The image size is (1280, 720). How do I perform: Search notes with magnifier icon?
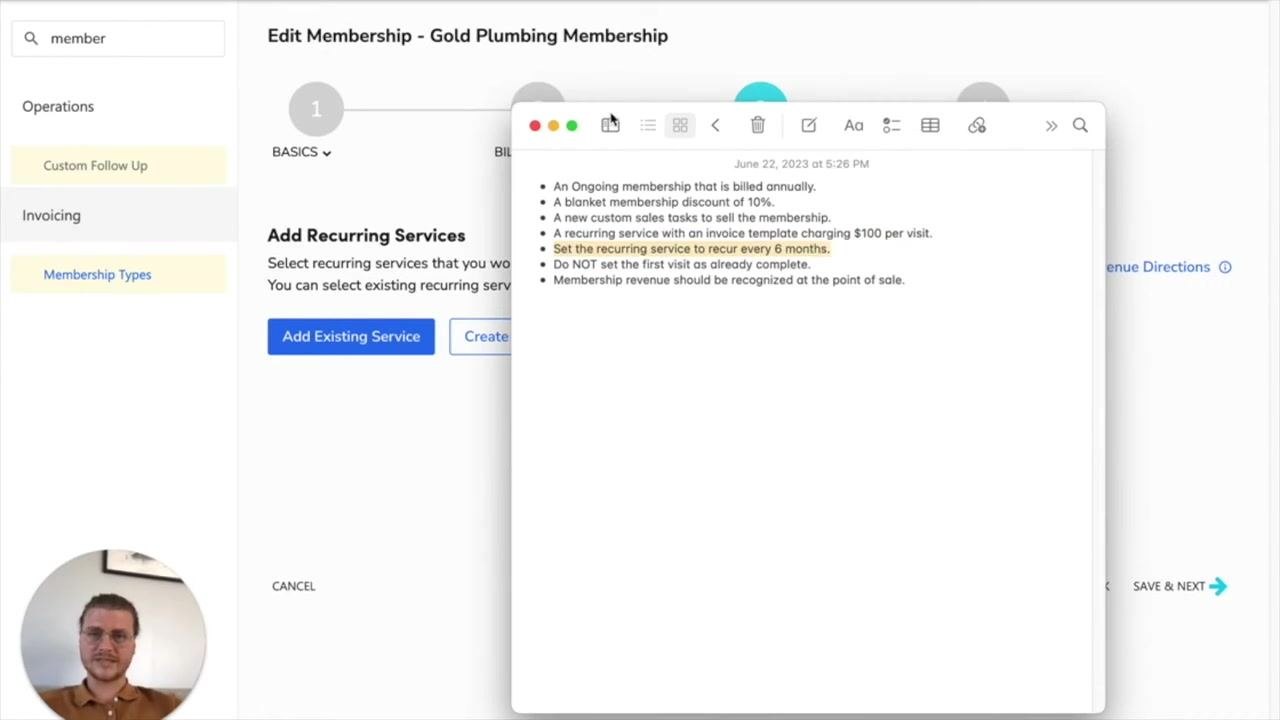click(x=1080, y=125)
